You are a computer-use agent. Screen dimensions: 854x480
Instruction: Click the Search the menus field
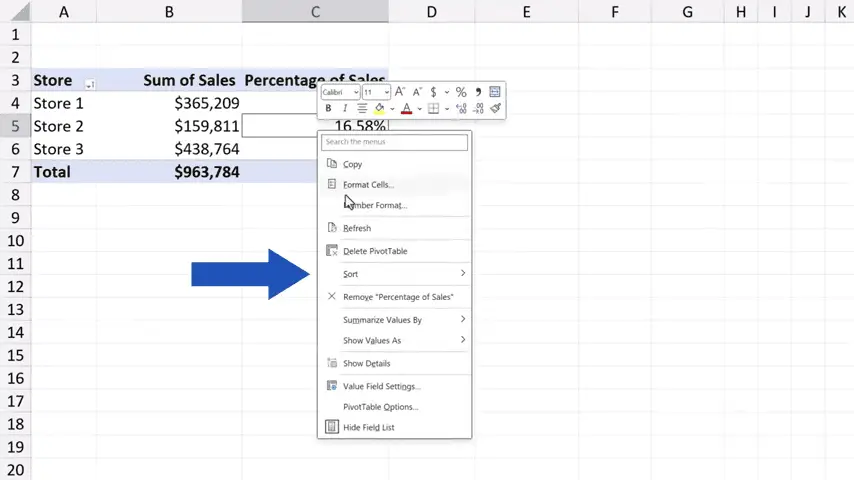(394, 142)
